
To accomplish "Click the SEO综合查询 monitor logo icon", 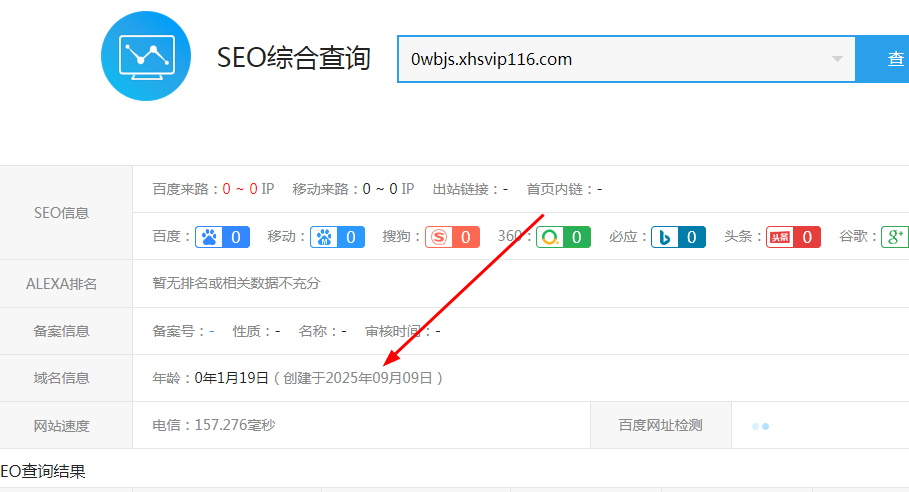I will 146,56.
